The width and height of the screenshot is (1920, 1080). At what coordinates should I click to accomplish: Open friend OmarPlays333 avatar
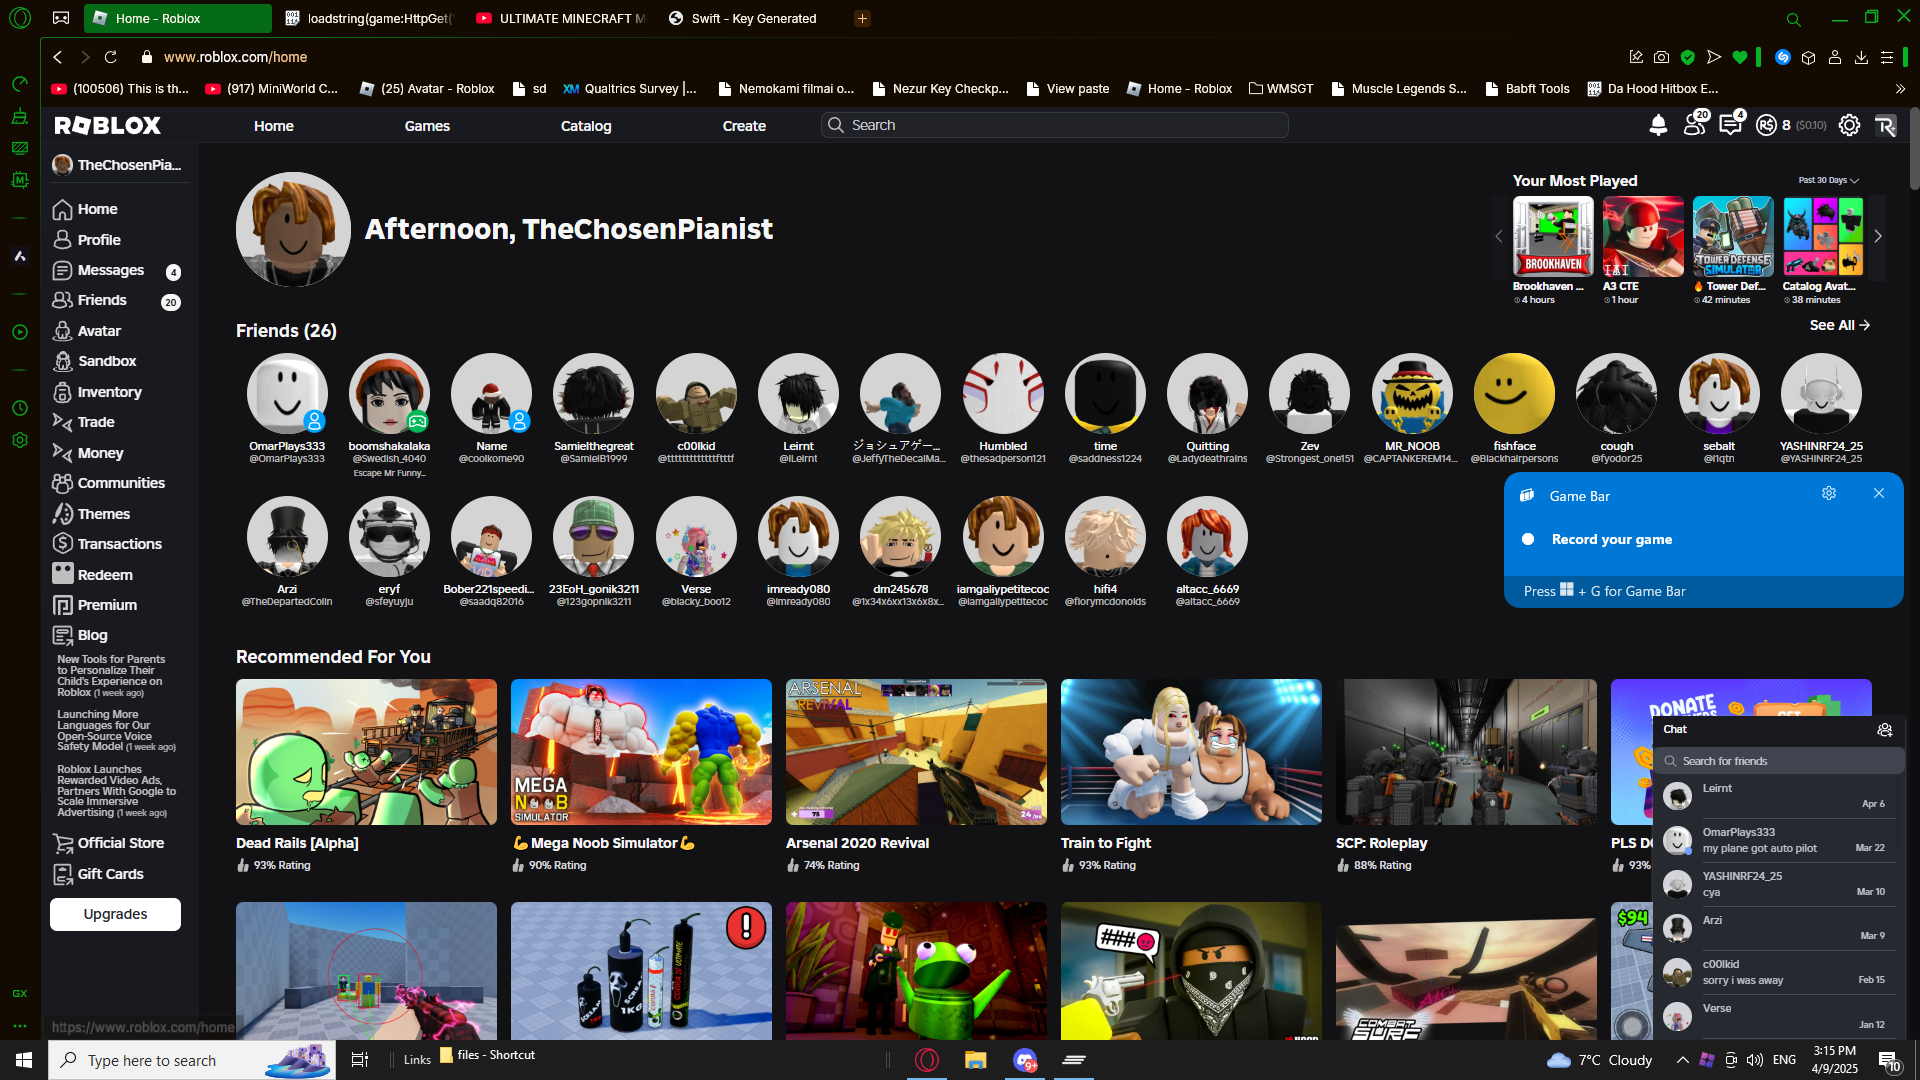click(x=287, y=394)
